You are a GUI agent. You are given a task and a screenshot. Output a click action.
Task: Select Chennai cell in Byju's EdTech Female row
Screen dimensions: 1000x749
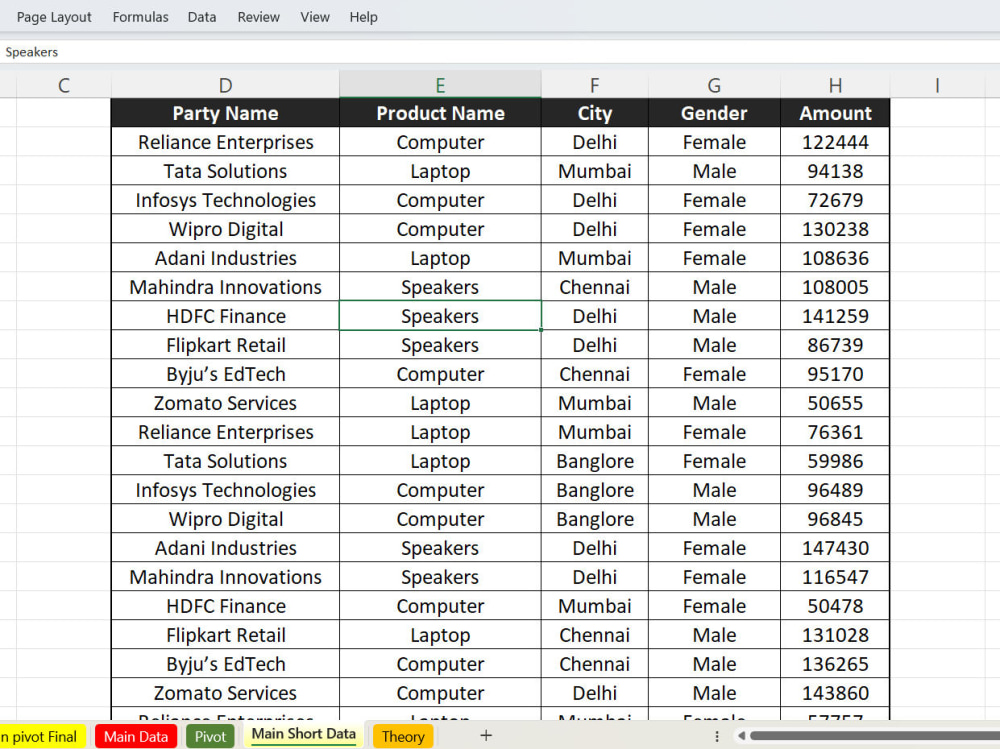pos(594,374)
